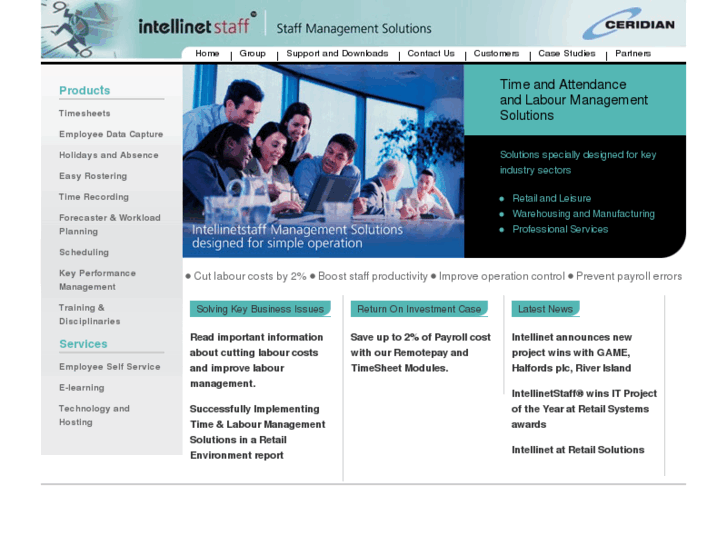Select Employee Data Capture in sidebar
This screenshot has width=727, height=545.
(x=111, y=135)
